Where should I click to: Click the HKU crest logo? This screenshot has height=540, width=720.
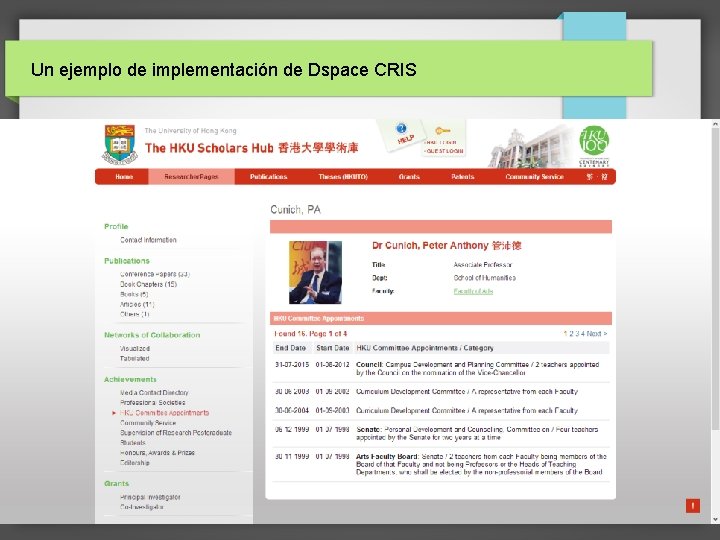119,145
